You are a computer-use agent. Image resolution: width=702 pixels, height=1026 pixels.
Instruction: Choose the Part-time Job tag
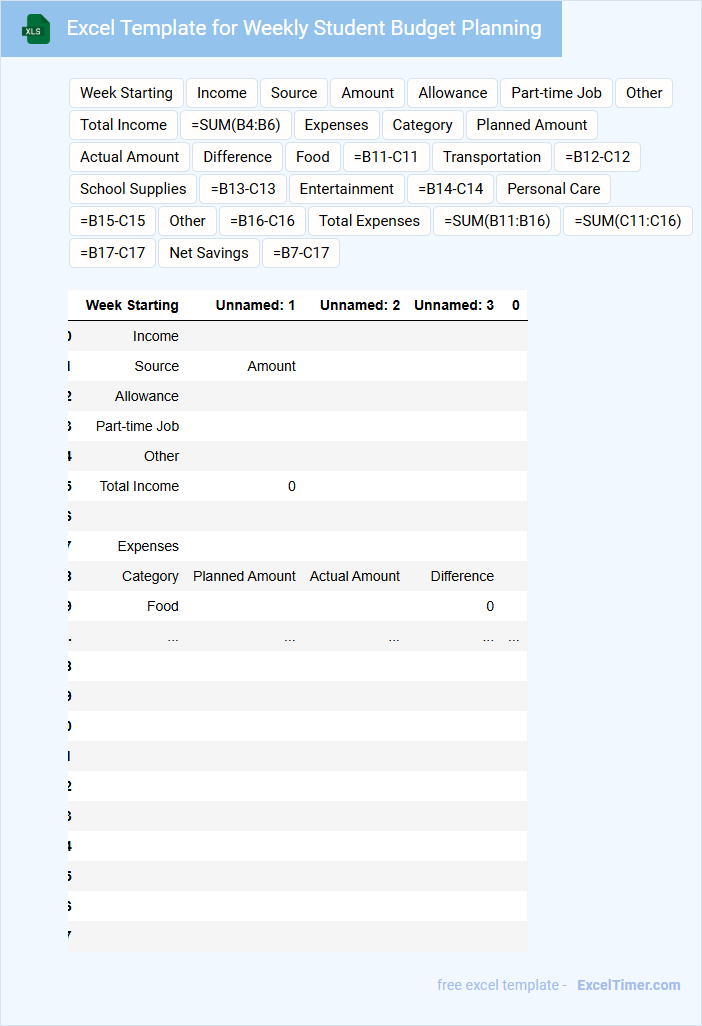point(556,93)
